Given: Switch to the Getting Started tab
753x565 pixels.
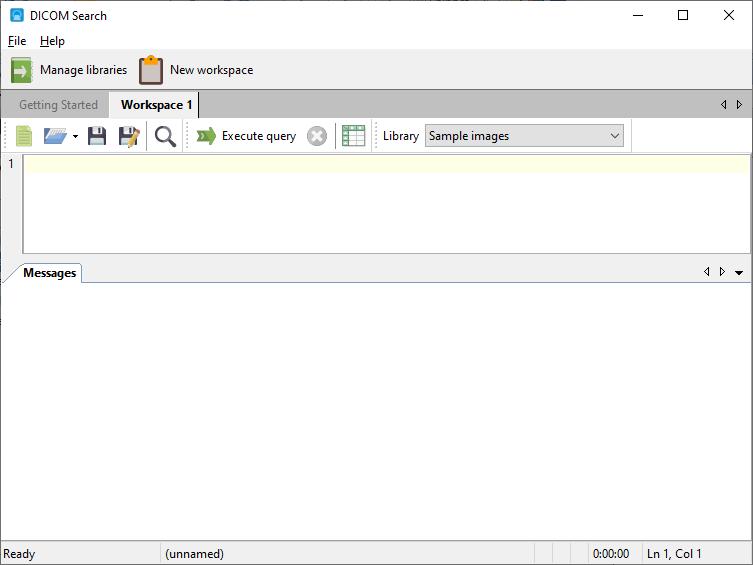Looking at the screenshot, I should coord(58,105).
